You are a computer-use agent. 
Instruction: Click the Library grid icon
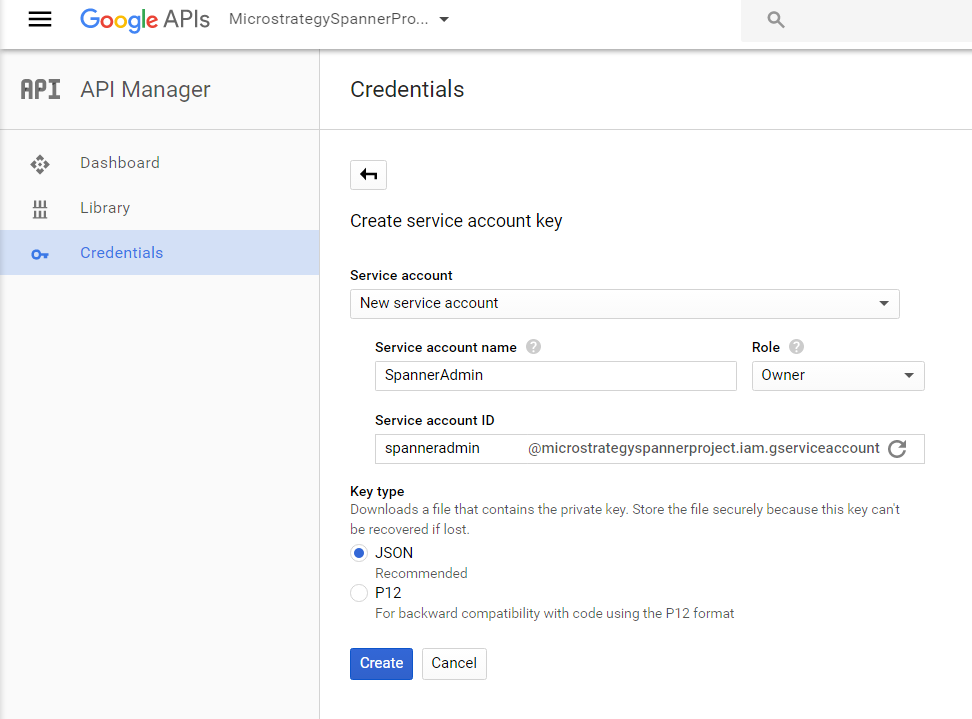tap(40, 208)
